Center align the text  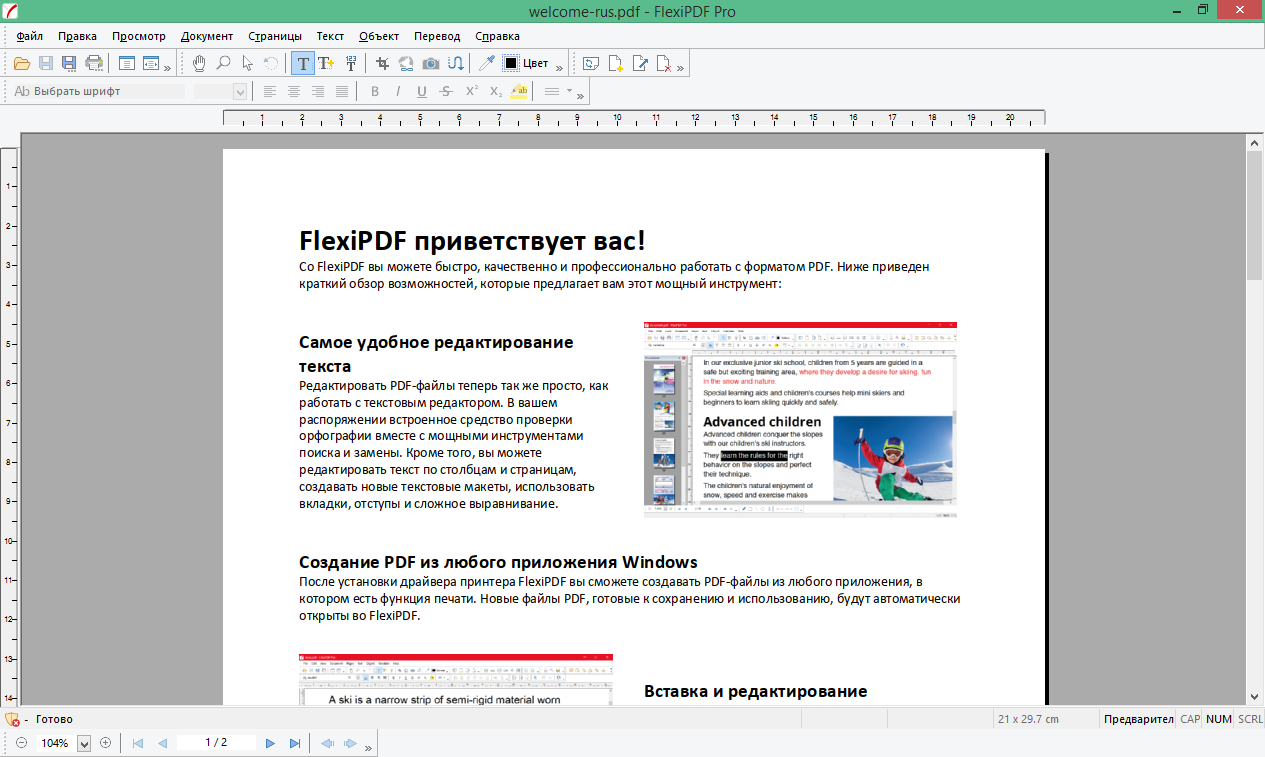tap(294, 91)
